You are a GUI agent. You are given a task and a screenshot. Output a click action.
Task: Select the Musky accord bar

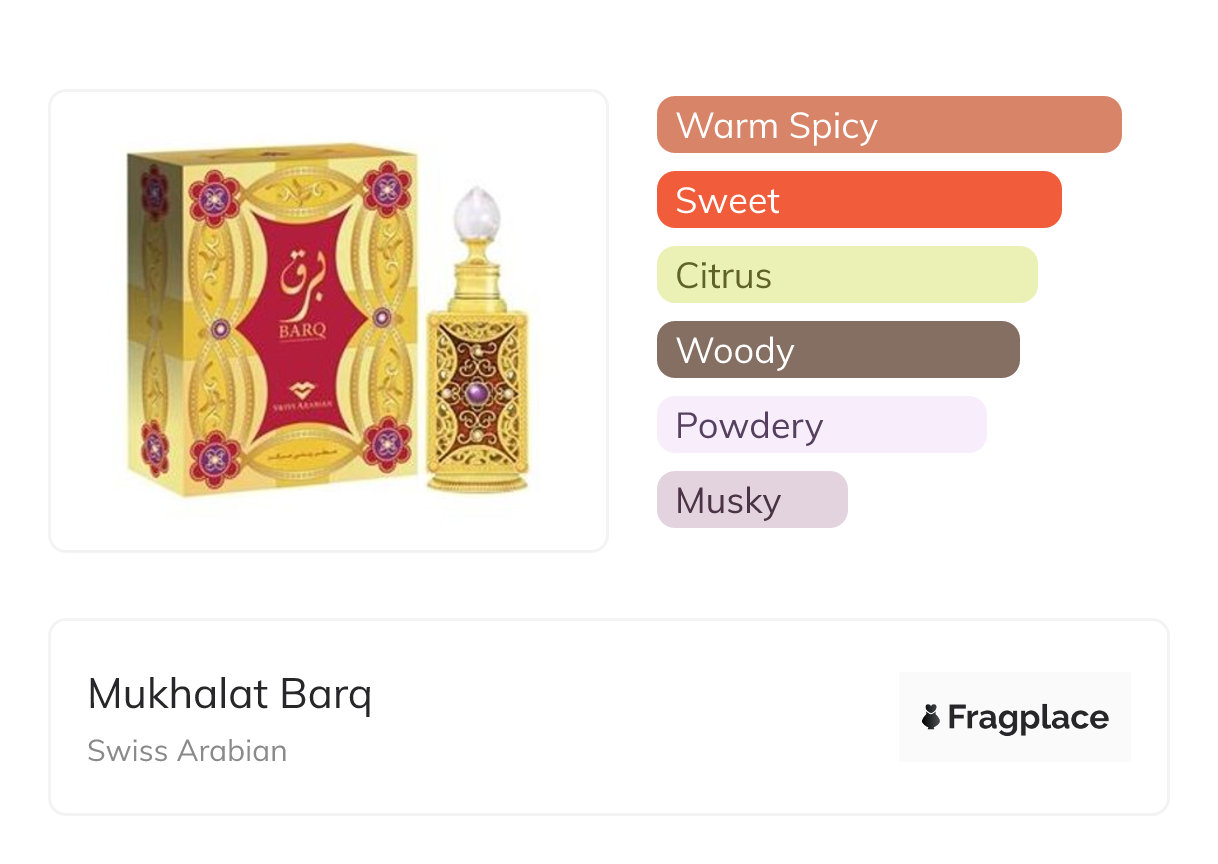(x=751, y=500)
